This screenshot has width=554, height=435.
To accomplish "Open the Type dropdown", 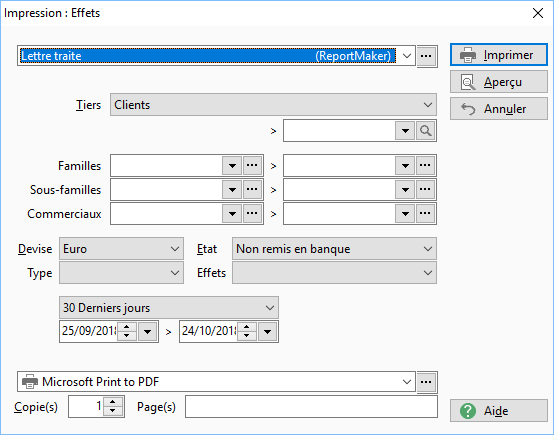I will click(x=121, y=272).
